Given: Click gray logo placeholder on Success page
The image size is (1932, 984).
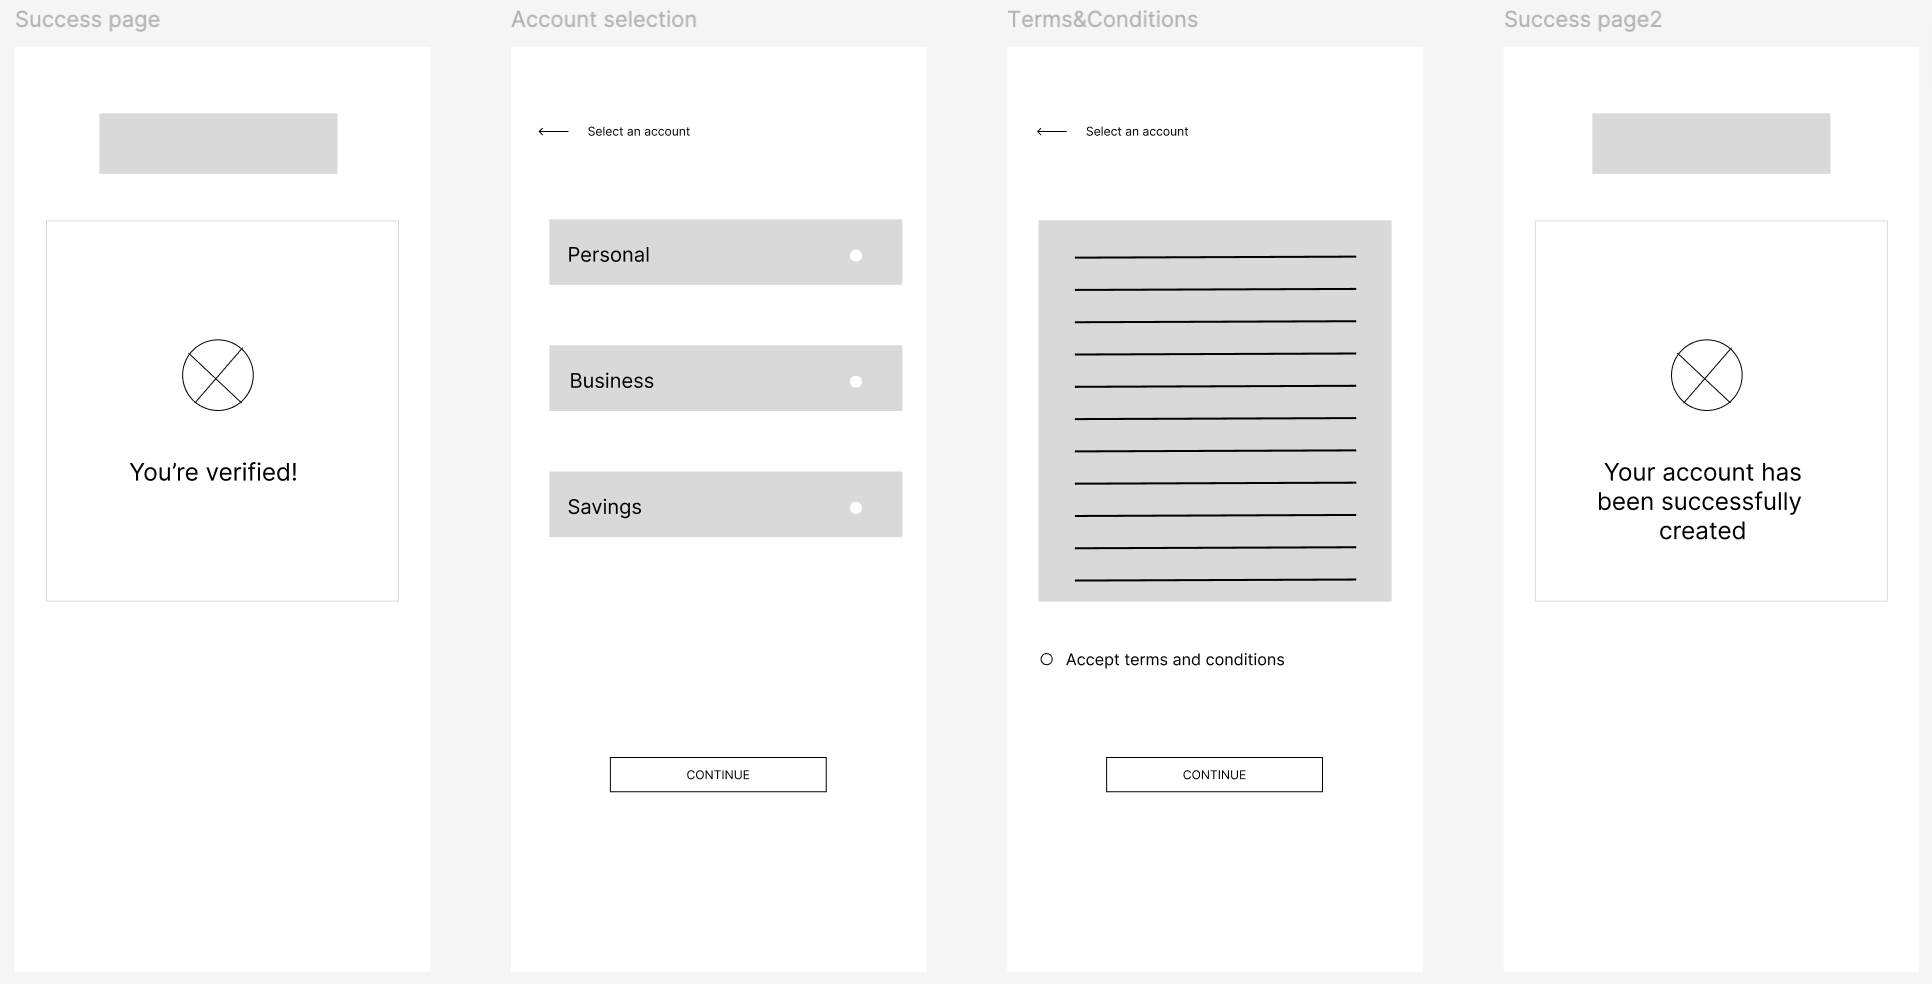Looking at the screenshot, I should (218, 144).
